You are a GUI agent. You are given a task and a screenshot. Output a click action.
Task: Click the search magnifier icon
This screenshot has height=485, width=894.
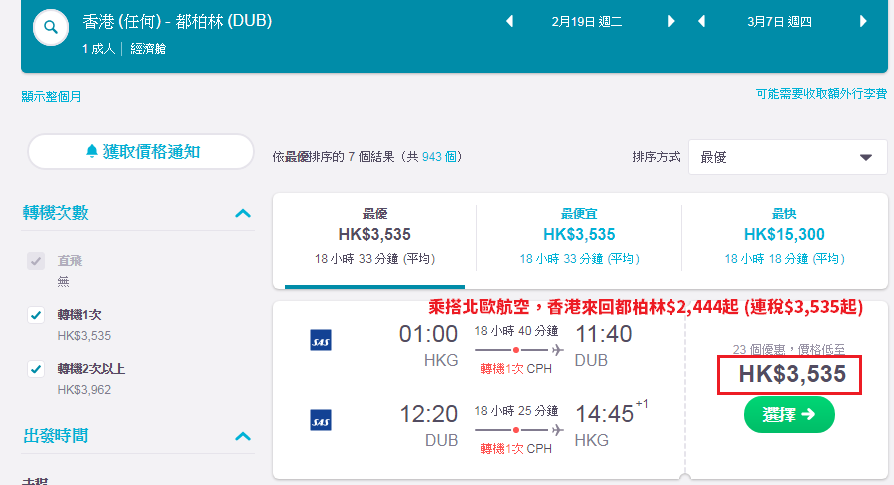[x=51, y=27]
